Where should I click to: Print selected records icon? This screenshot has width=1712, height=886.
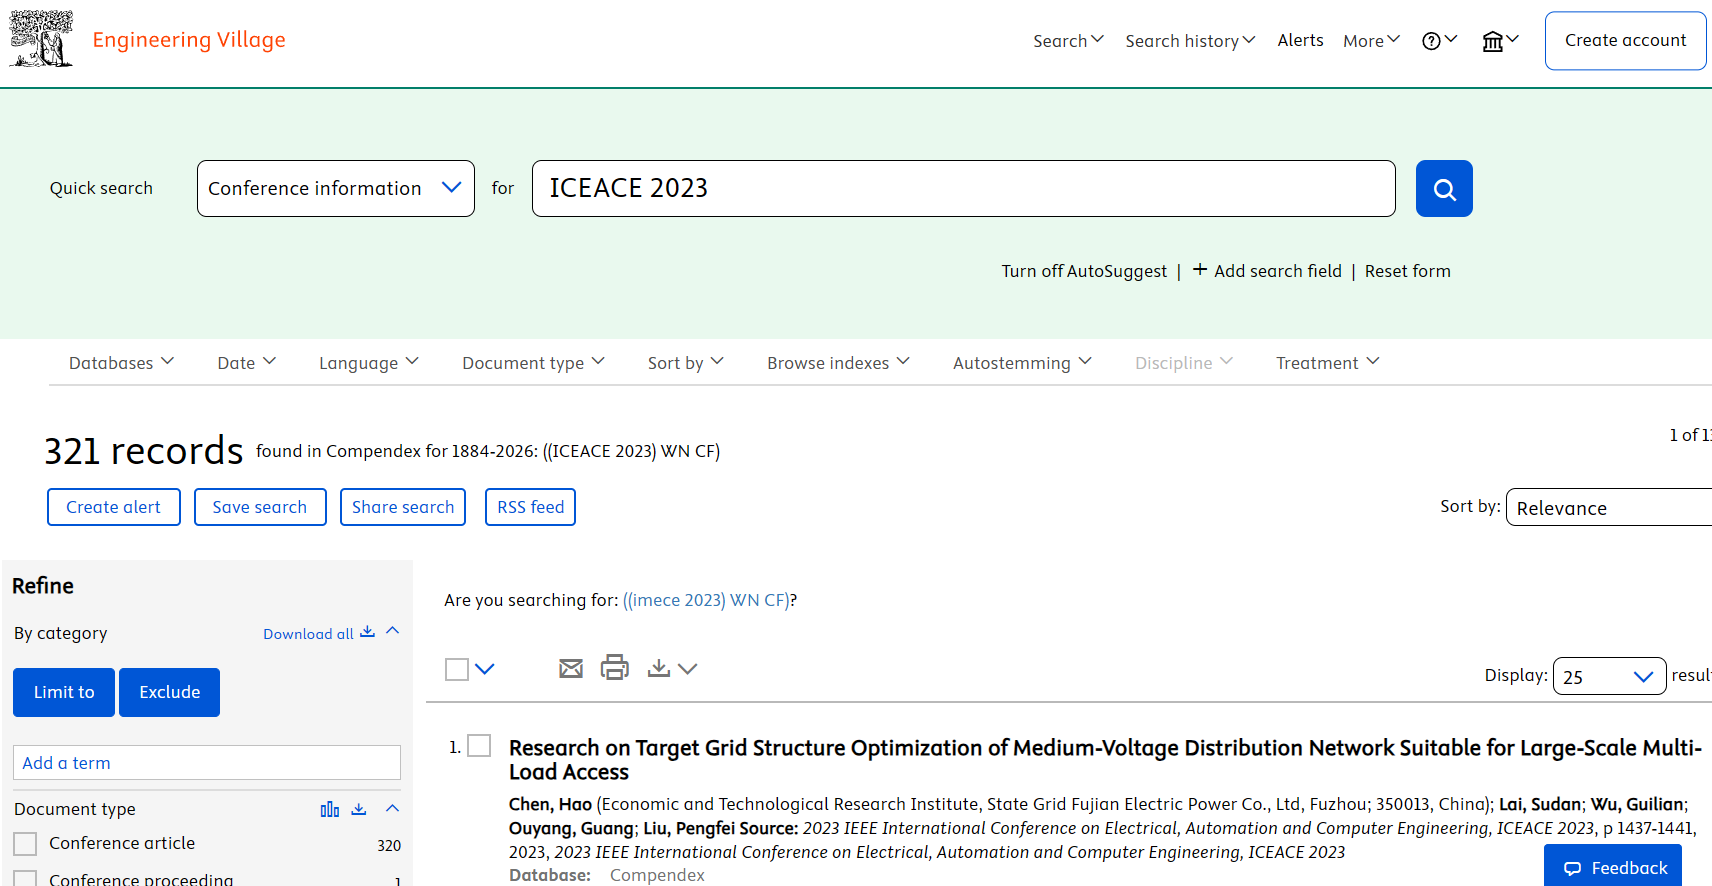[x=615, y=667]
